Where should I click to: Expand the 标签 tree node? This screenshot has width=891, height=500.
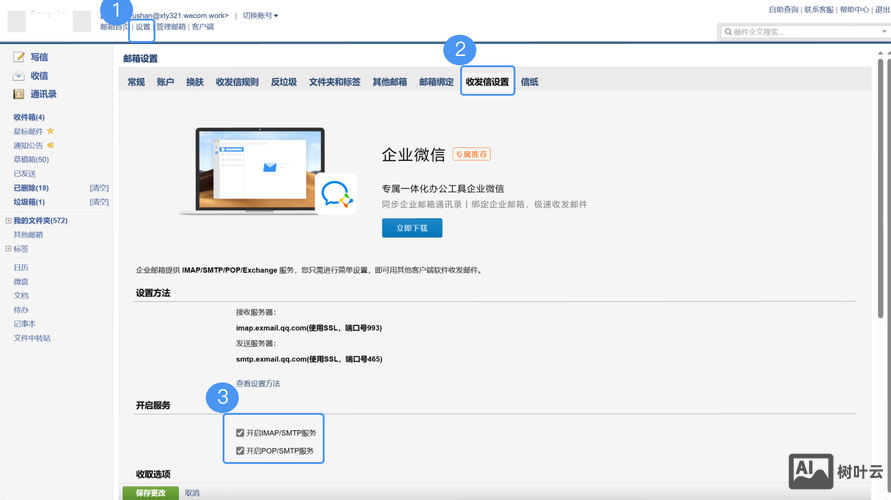pyautogui.click(x=8, y=248)
